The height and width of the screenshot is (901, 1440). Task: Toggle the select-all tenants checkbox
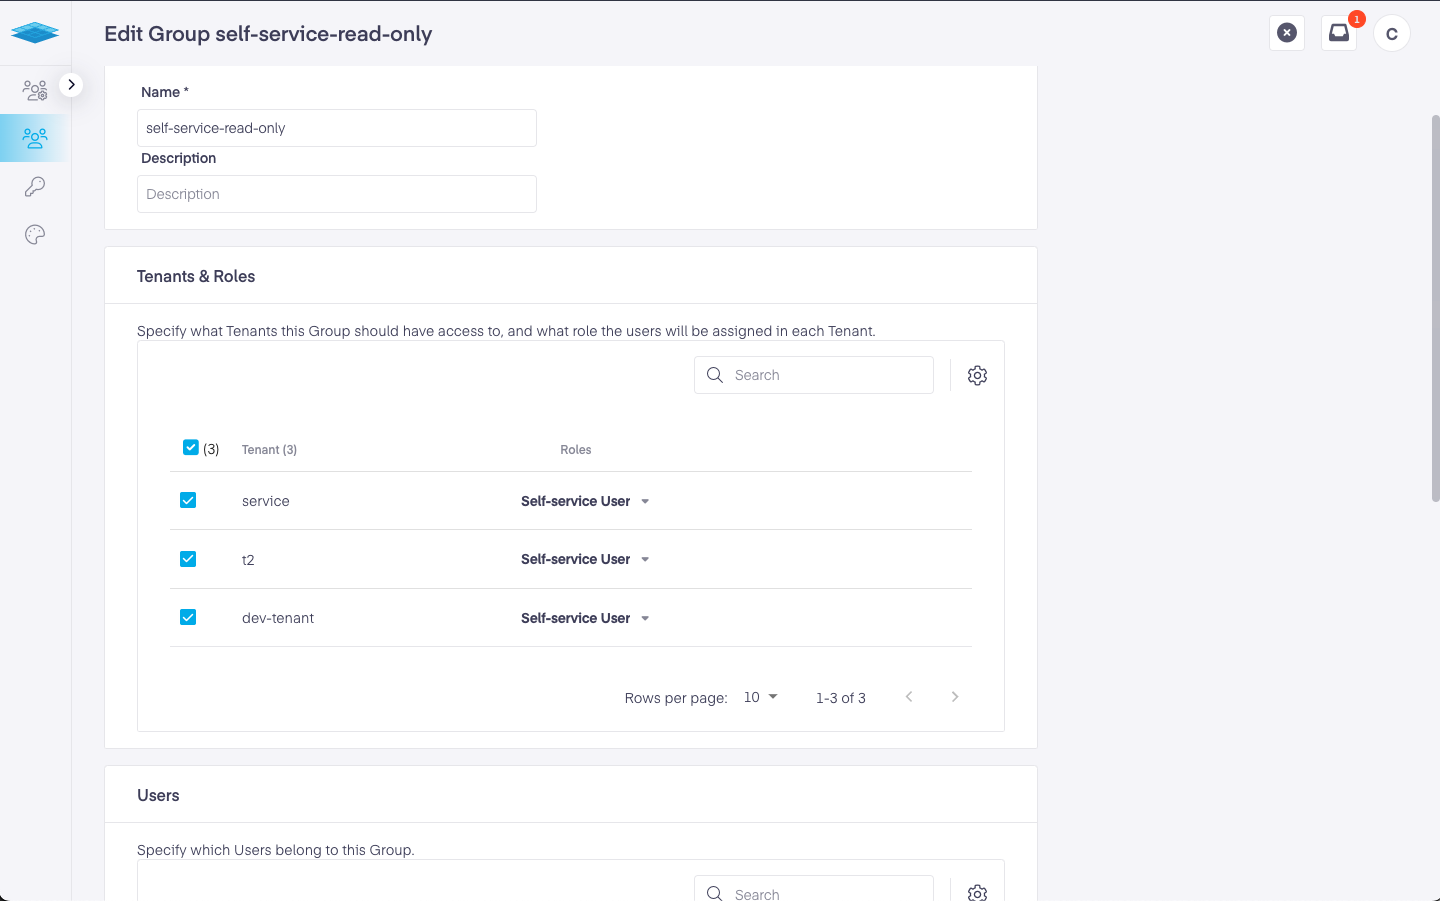point(191,448)
